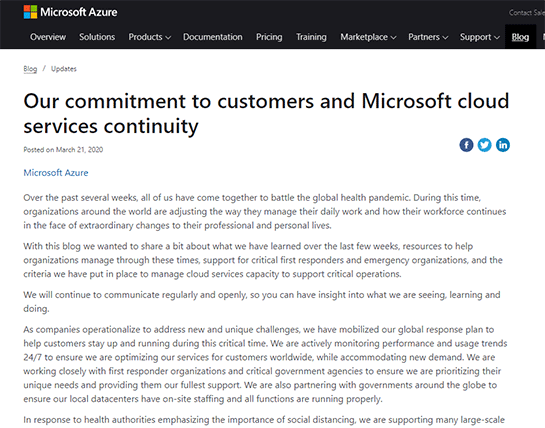Share the post on Twitter

[484, 145]
